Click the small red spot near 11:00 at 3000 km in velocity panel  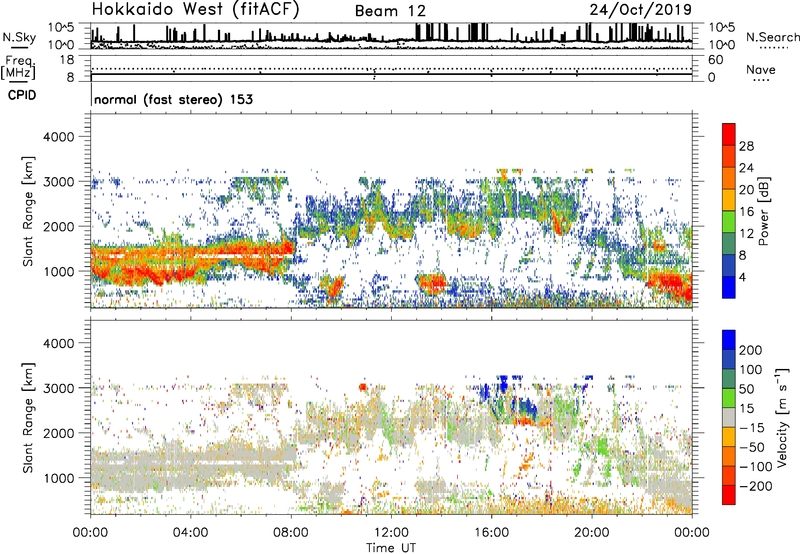[x=363, y=387]
